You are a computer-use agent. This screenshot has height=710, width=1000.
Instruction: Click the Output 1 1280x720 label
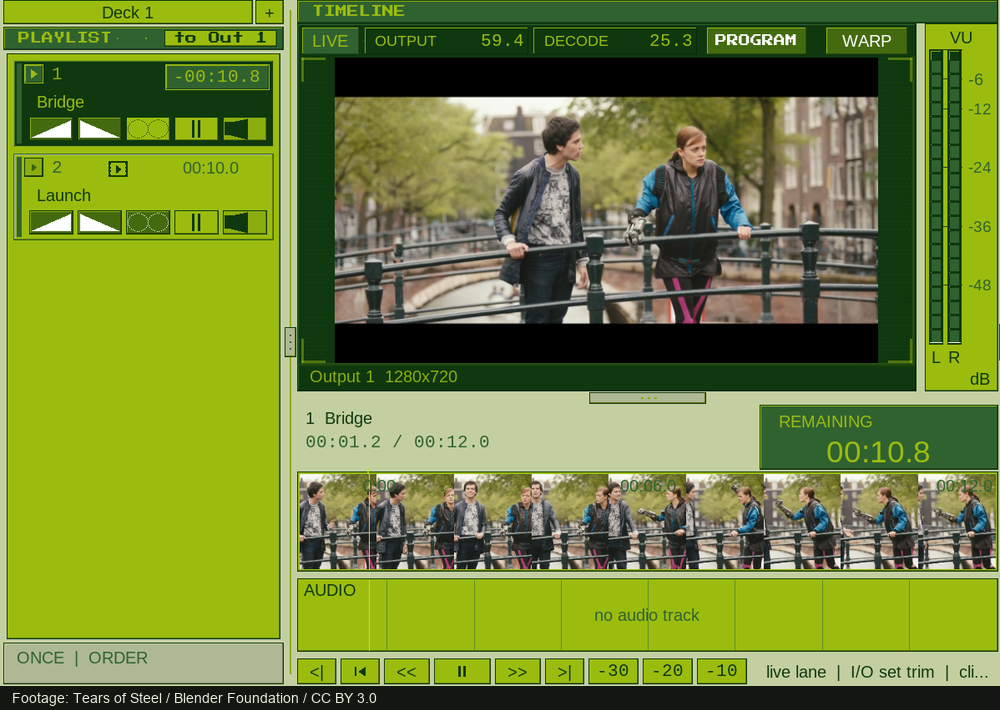383,376
